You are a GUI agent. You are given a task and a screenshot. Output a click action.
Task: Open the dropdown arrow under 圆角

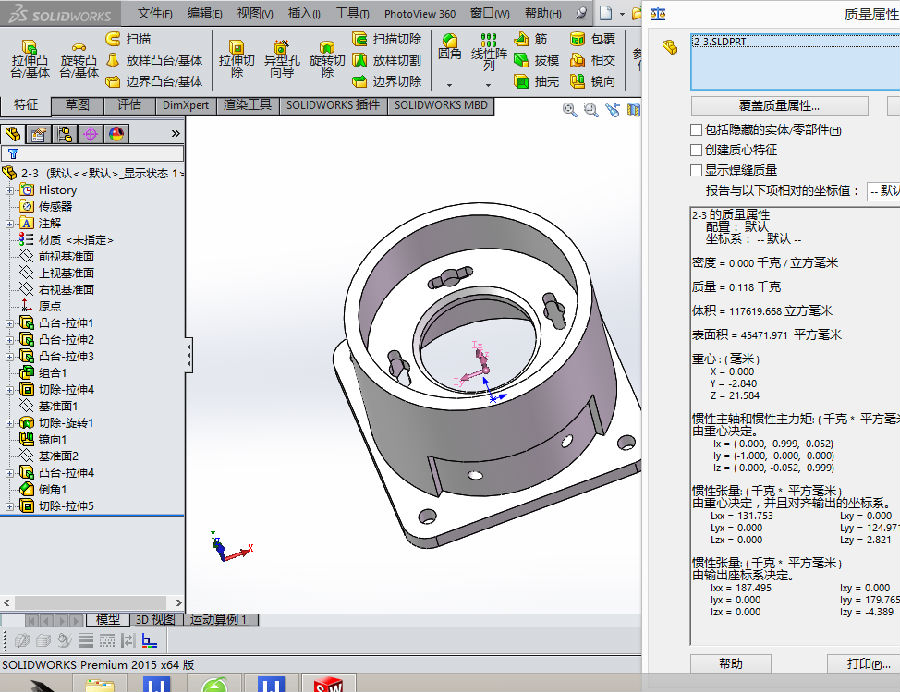(449, 85)
